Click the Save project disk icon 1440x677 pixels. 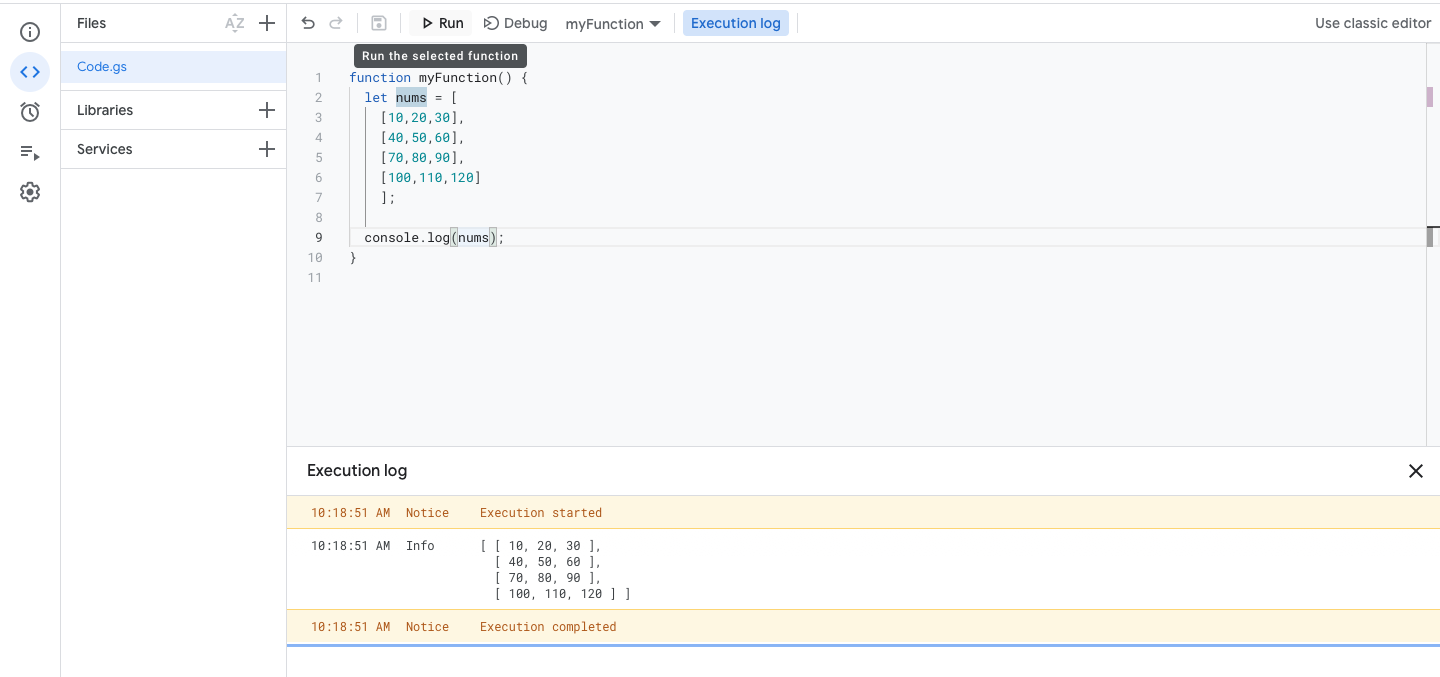click(378, 23)
